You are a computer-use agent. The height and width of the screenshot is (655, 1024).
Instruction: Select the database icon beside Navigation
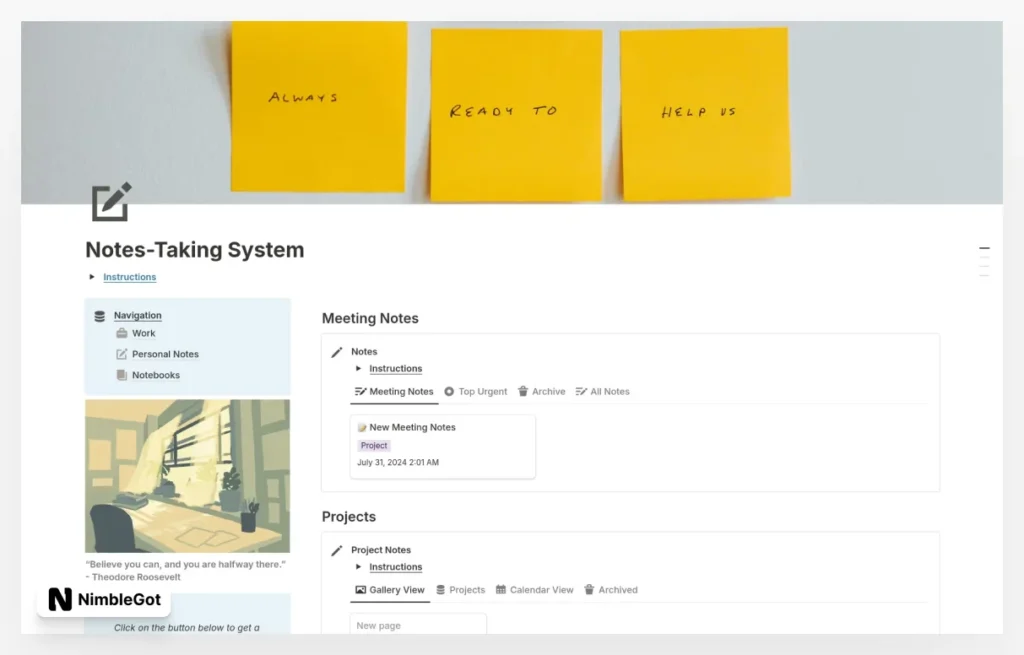[x=100, y=315]
